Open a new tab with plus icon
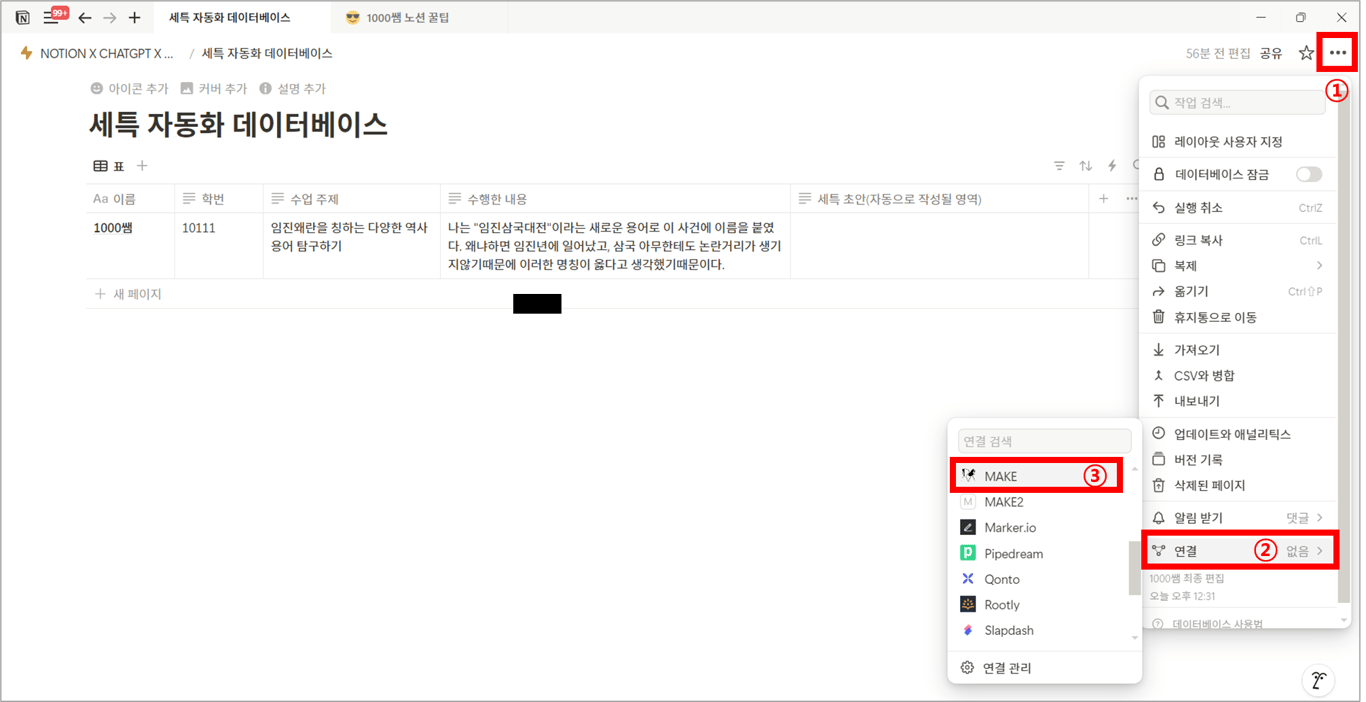Image resolution: width=1366 pixels, height=702 pixels. click(x=135, y=18)
